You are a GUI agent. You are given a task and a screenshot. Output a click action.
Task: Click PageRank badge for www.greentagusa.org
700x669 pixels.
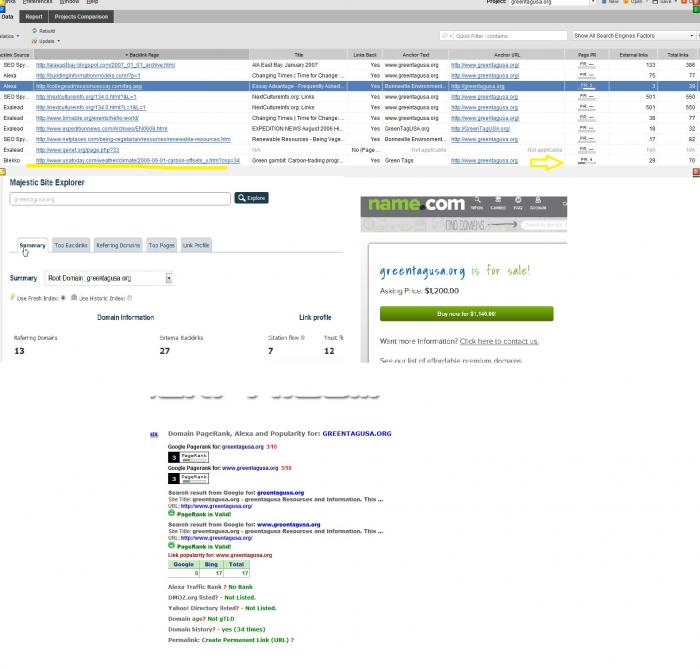click(188, 478)
